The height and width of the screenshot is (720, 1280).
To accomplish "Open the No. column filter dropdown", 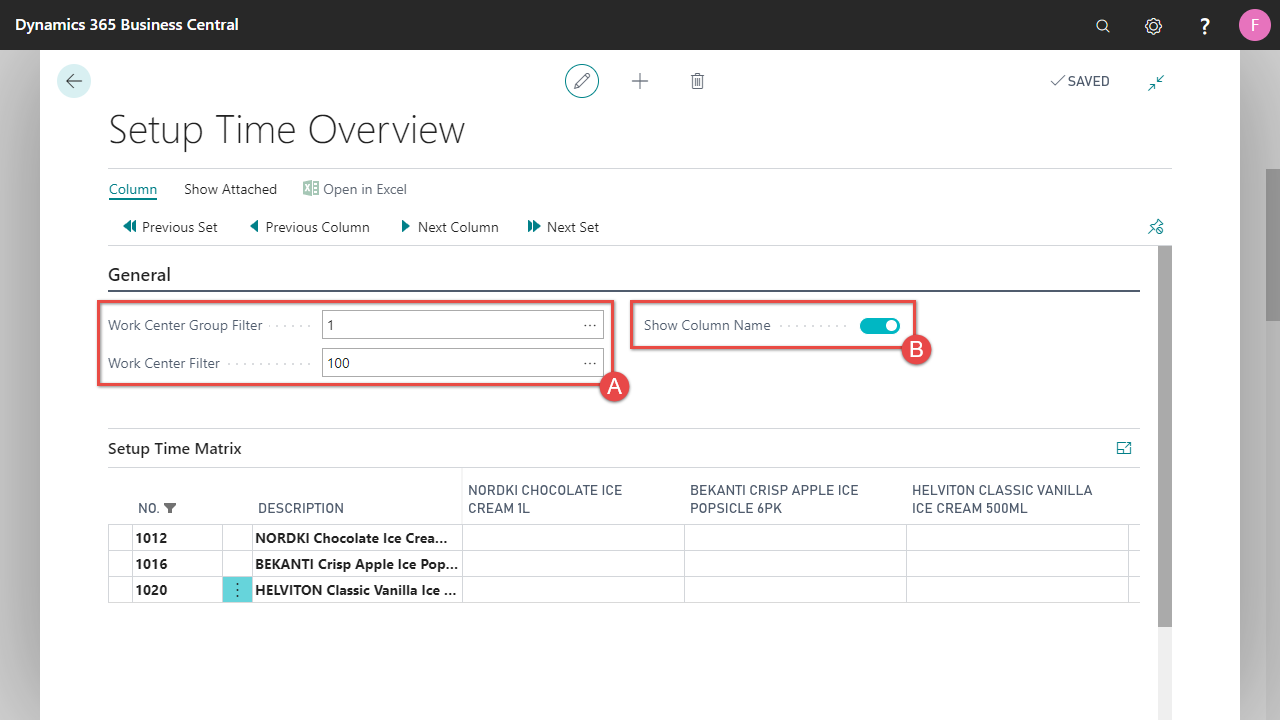I will (x=170, y=508).
